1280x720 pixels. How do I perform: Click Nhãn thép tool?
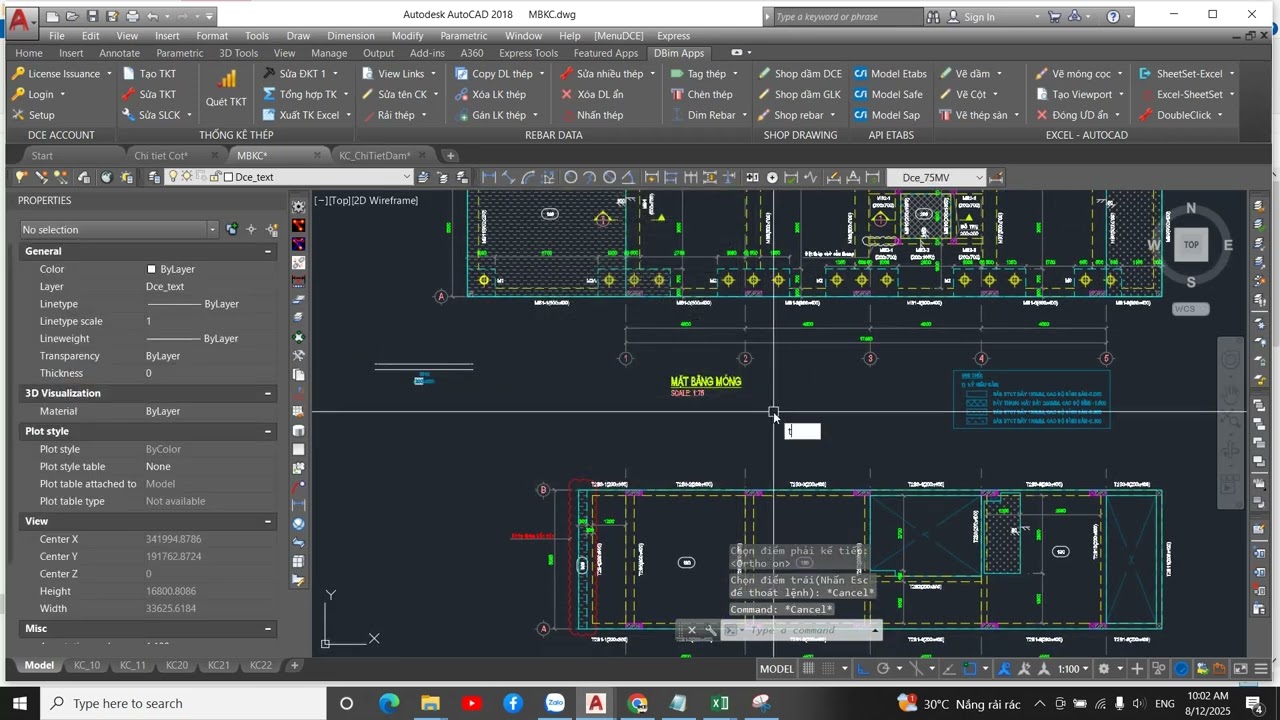click(x=591, y=115)
